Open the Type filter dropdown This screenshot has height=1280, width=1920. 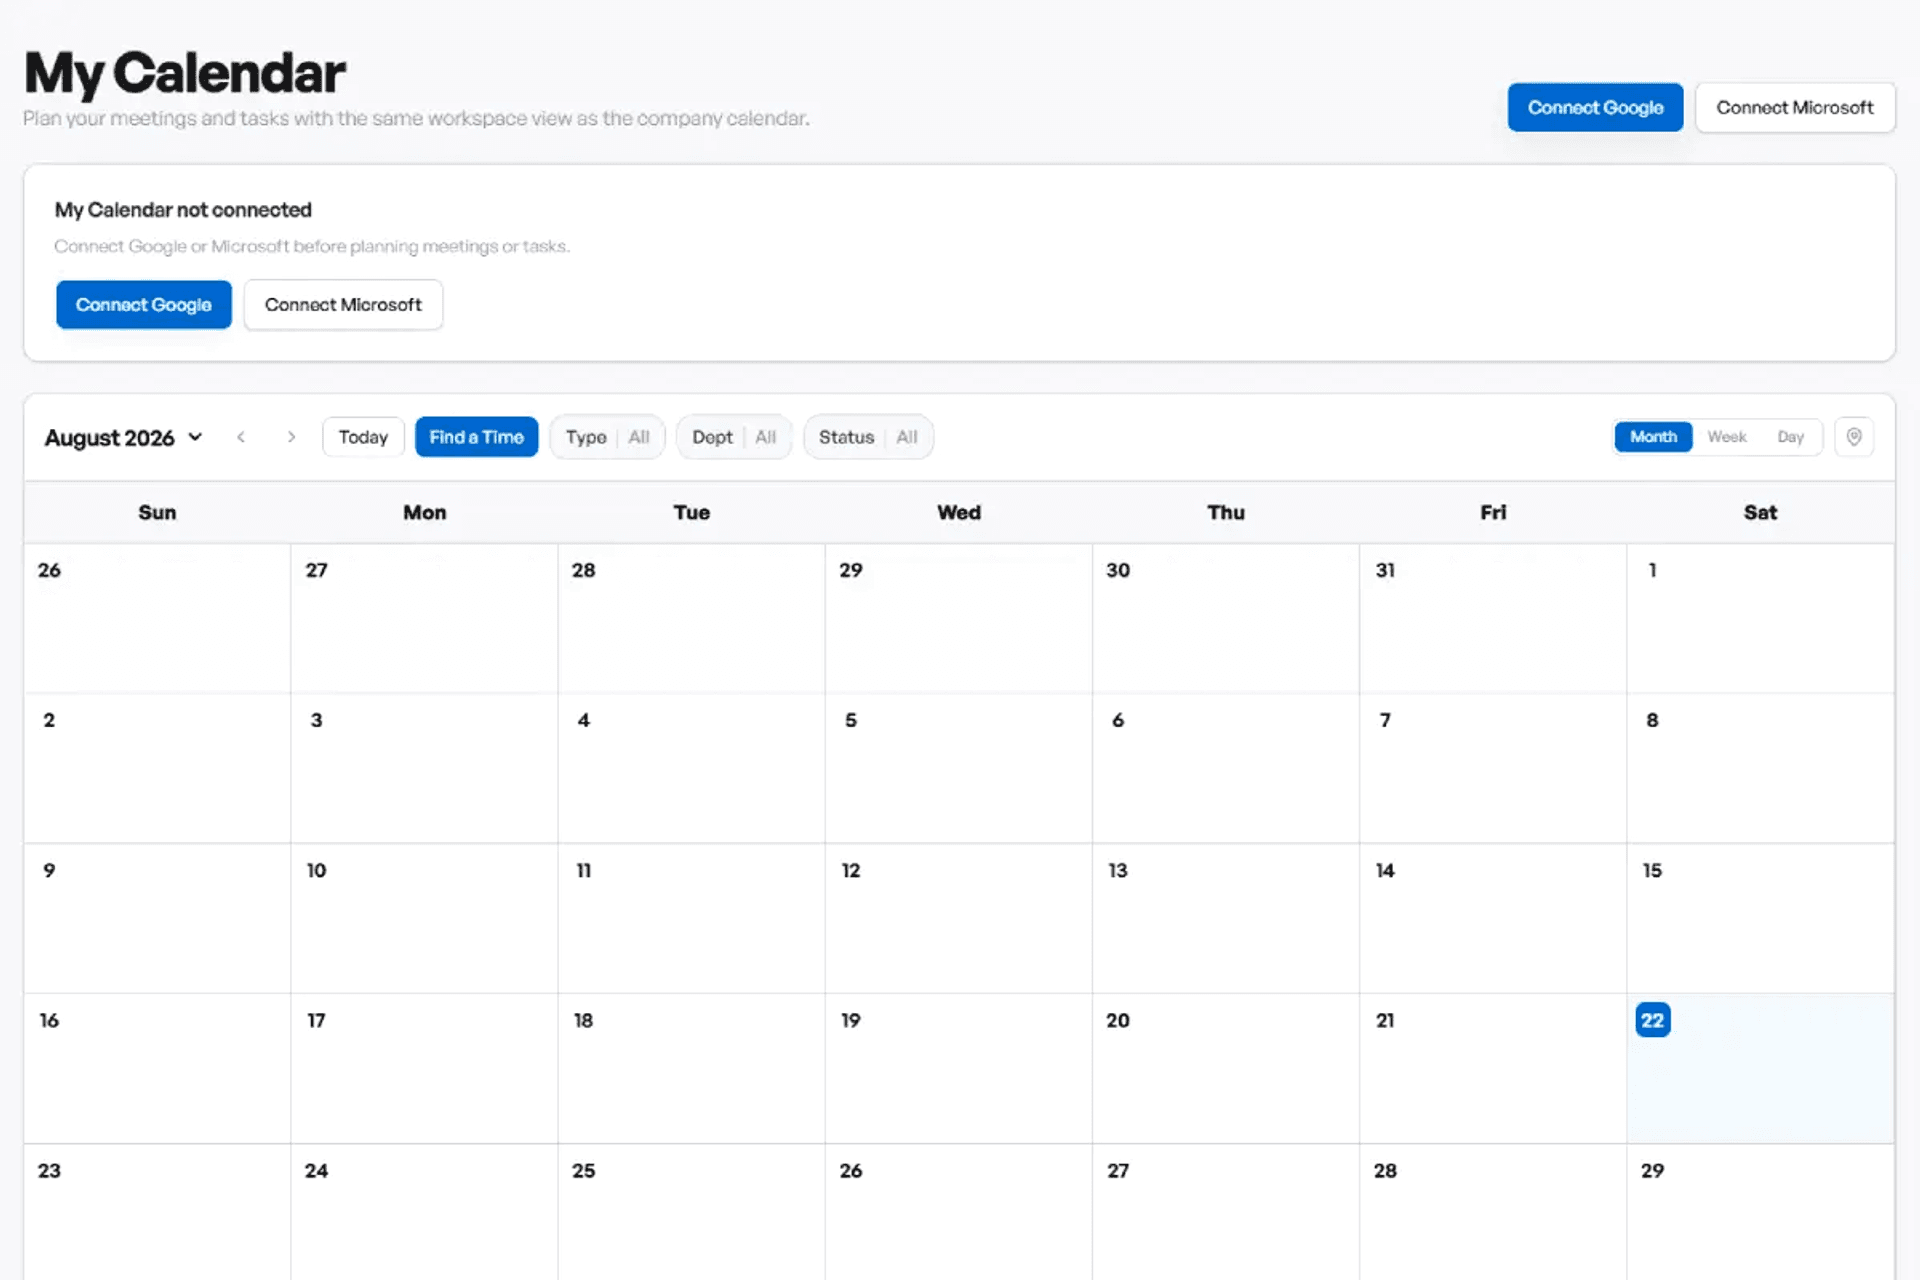[607, 437]
